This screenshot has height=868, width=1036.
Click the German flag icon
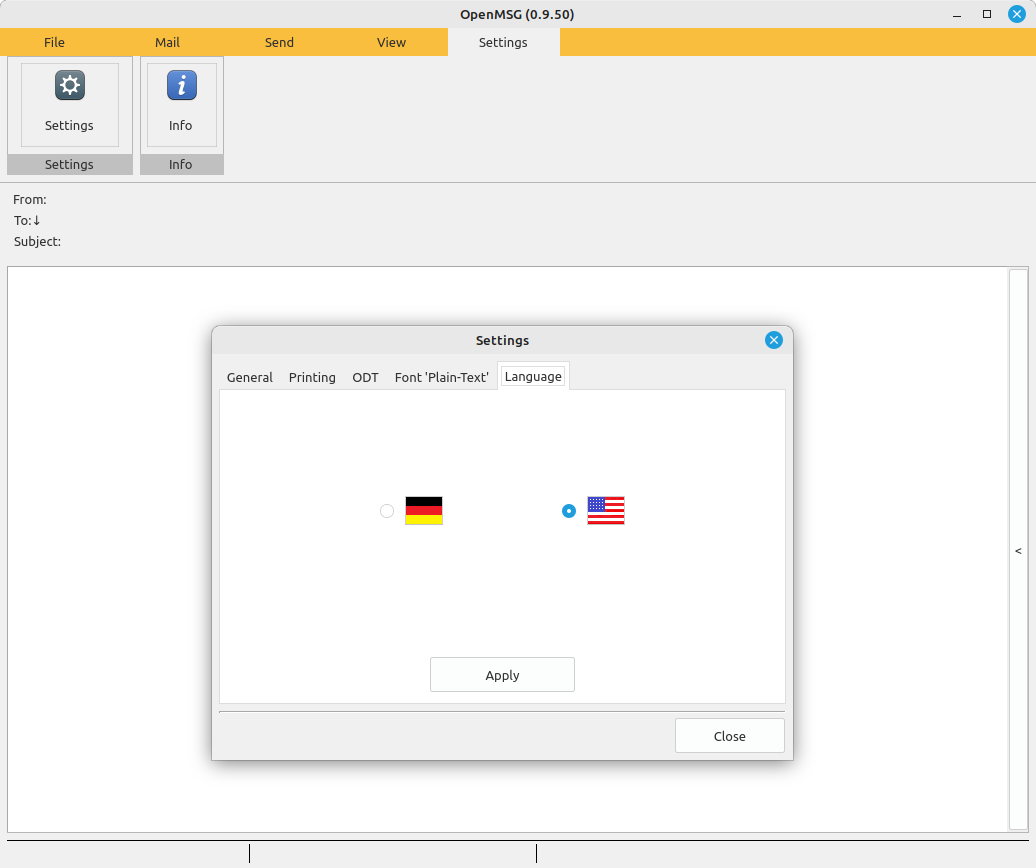click(x=423, y=511)
